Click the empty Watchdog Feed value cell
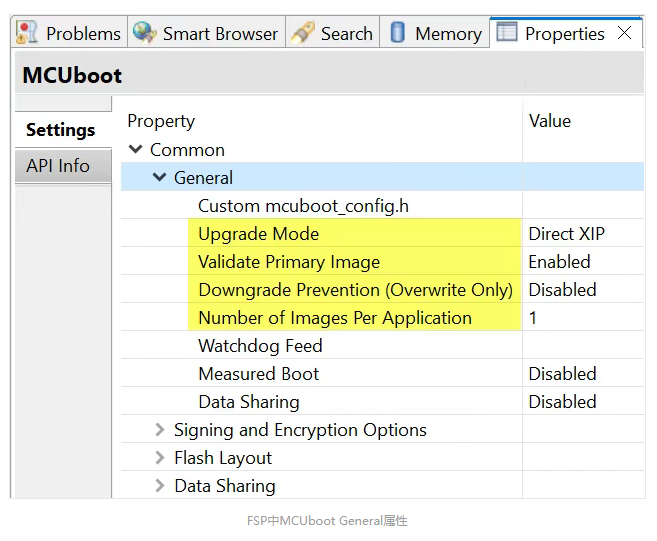 coord(583,346)
